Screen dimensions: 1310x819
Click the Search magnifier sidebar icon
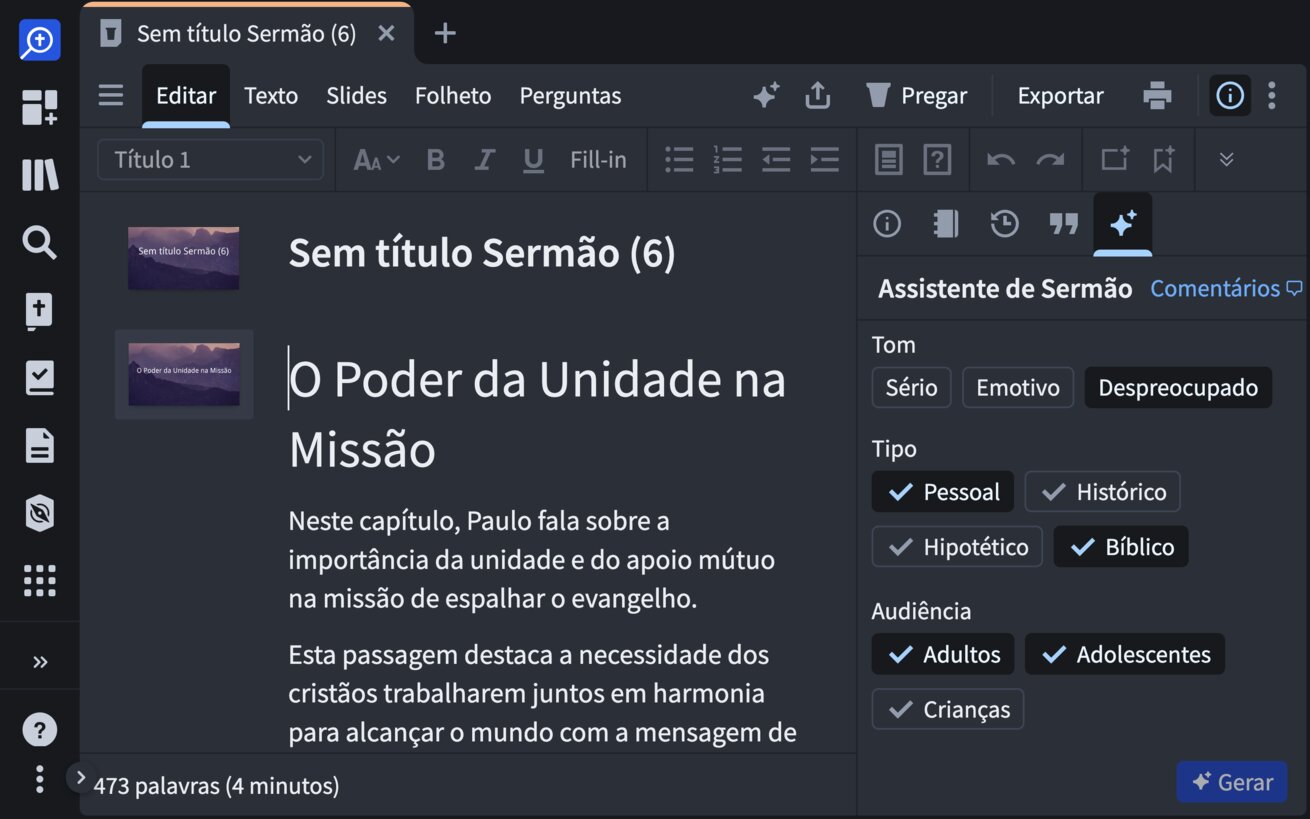tap(39, 242)
